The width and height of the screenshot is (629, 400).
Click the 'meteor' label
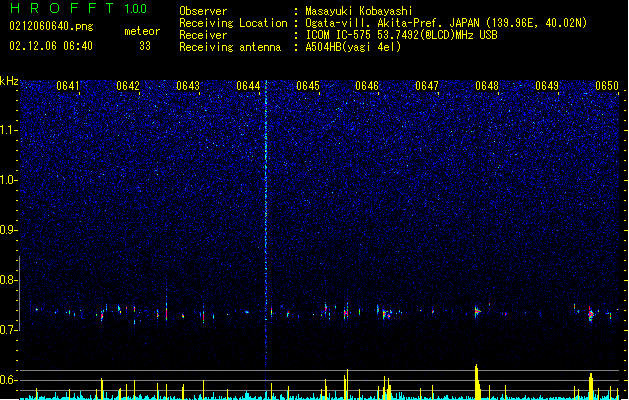(x=142, y=31)
